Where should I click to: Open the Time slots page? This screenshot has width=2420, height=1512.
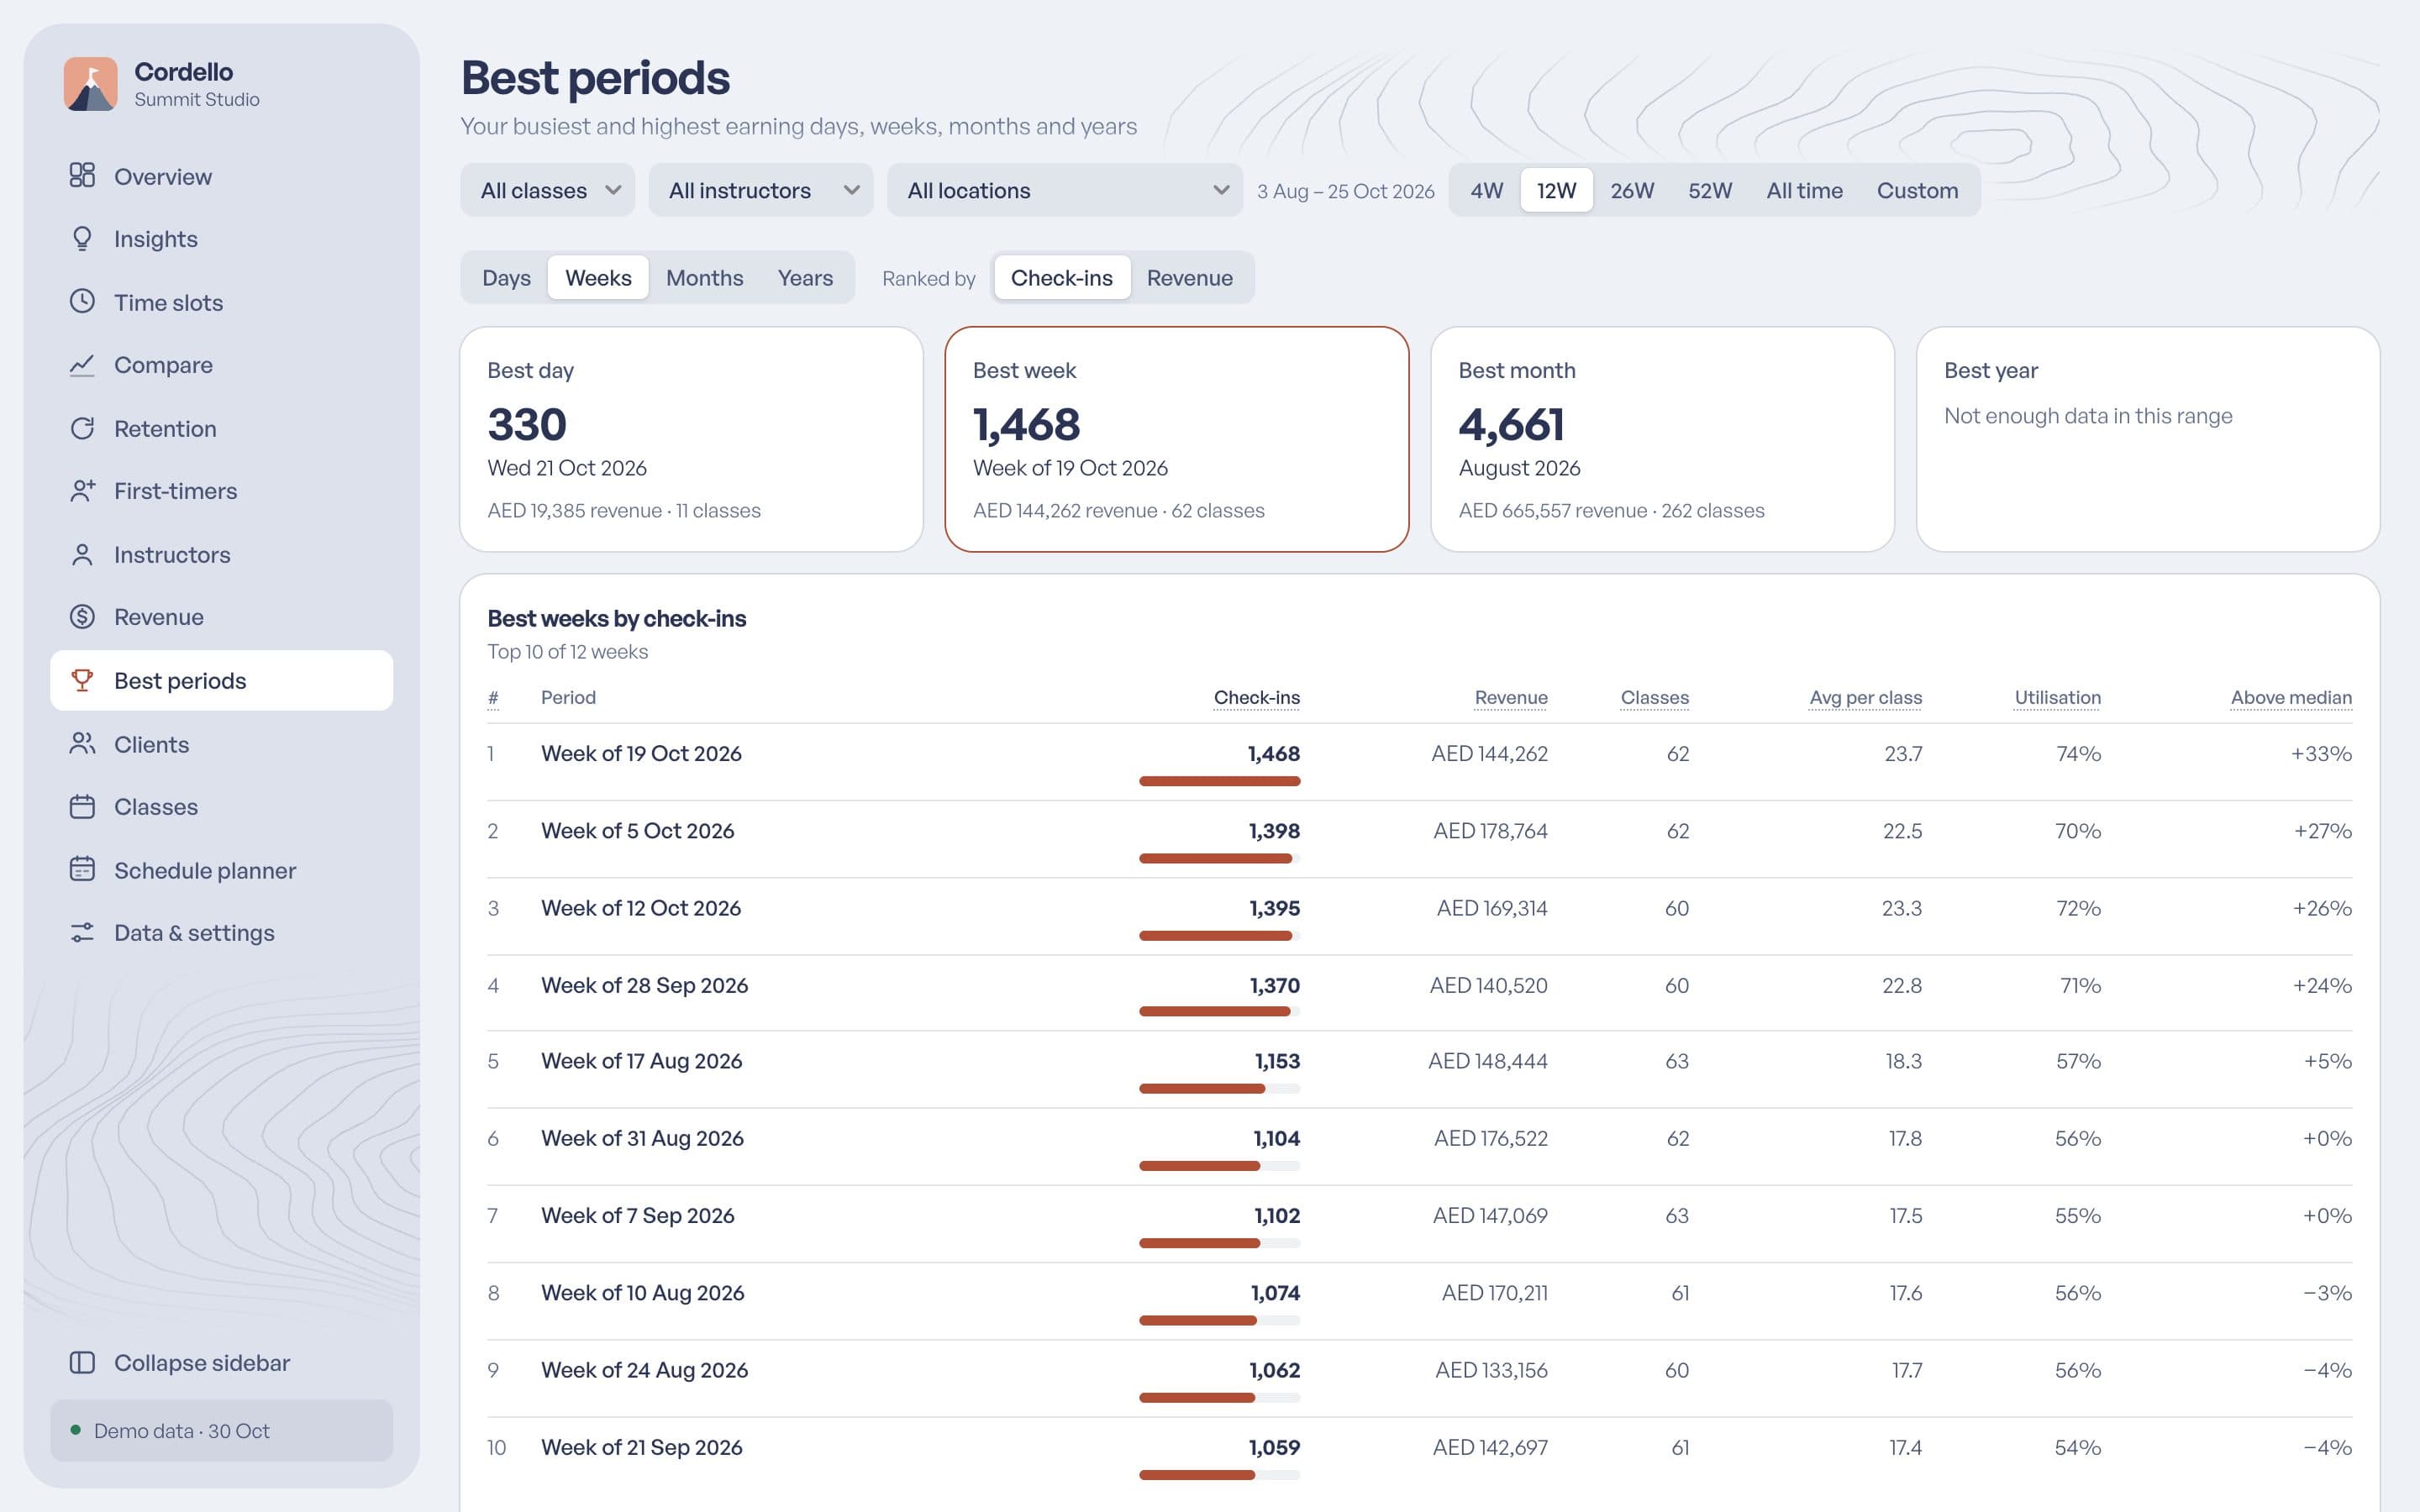(221, 302)
